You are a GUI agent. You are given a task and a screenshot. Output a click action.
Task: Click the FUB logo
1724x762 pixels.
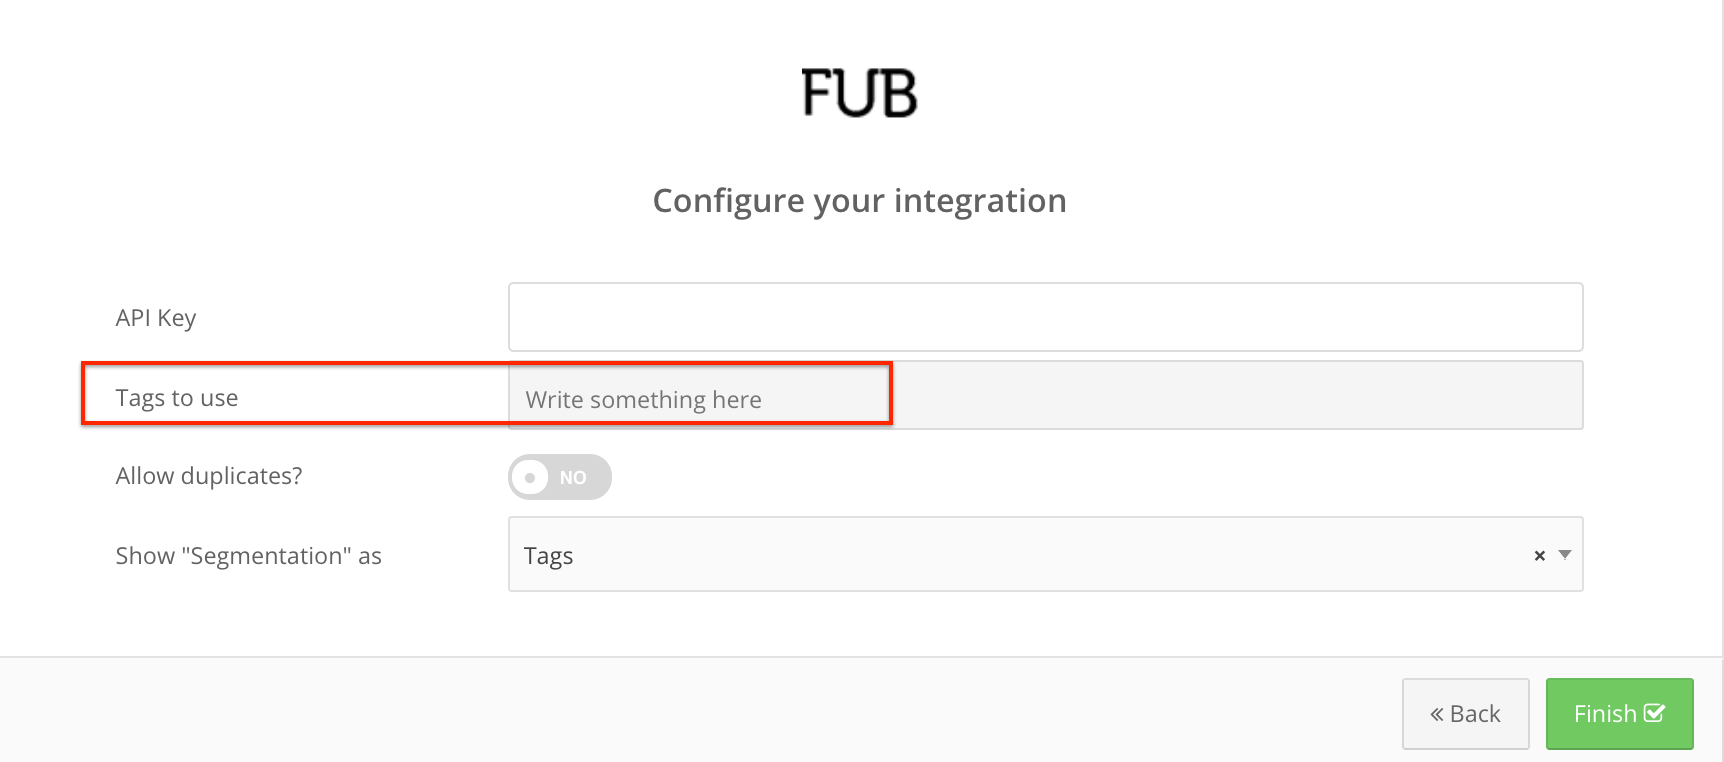[x=859, y=93]
